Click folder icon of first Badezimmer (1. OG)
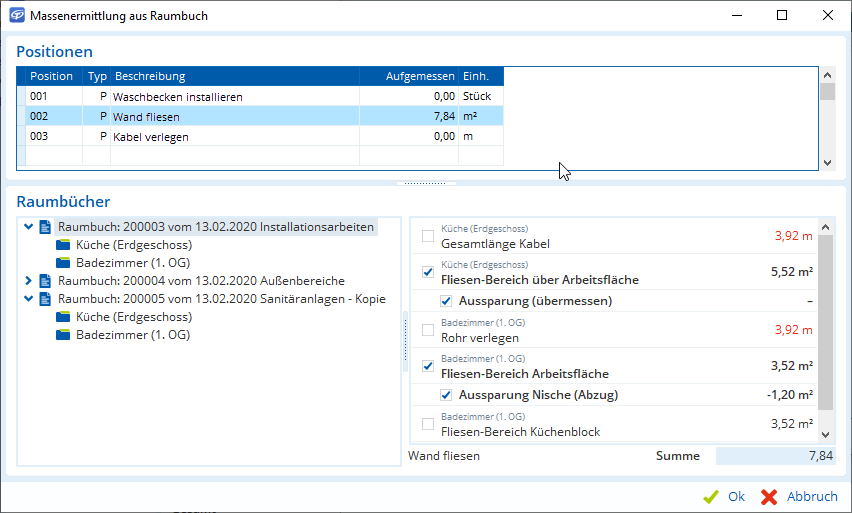The image size is (852, 513). tap(64, 263)
